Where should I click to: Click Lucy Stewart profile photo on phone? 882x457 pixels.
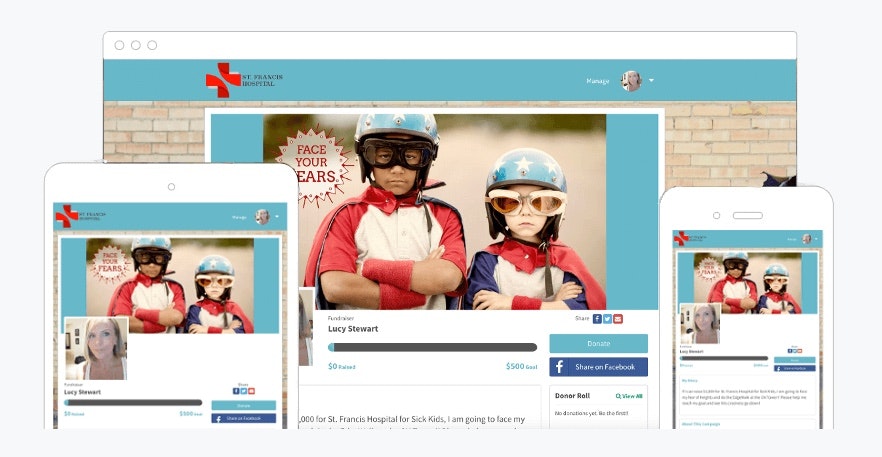[700, 323]
